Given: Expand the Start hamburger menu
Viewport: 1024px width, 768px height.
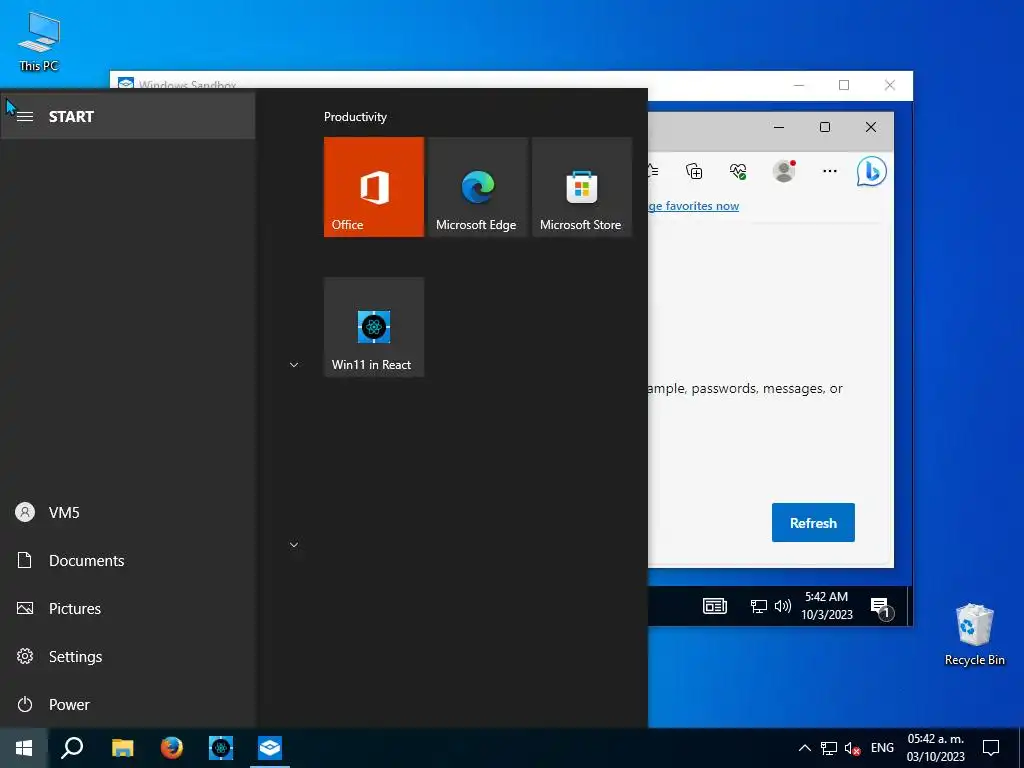Looking at the screenshot, I should click(x=25, y=116).
